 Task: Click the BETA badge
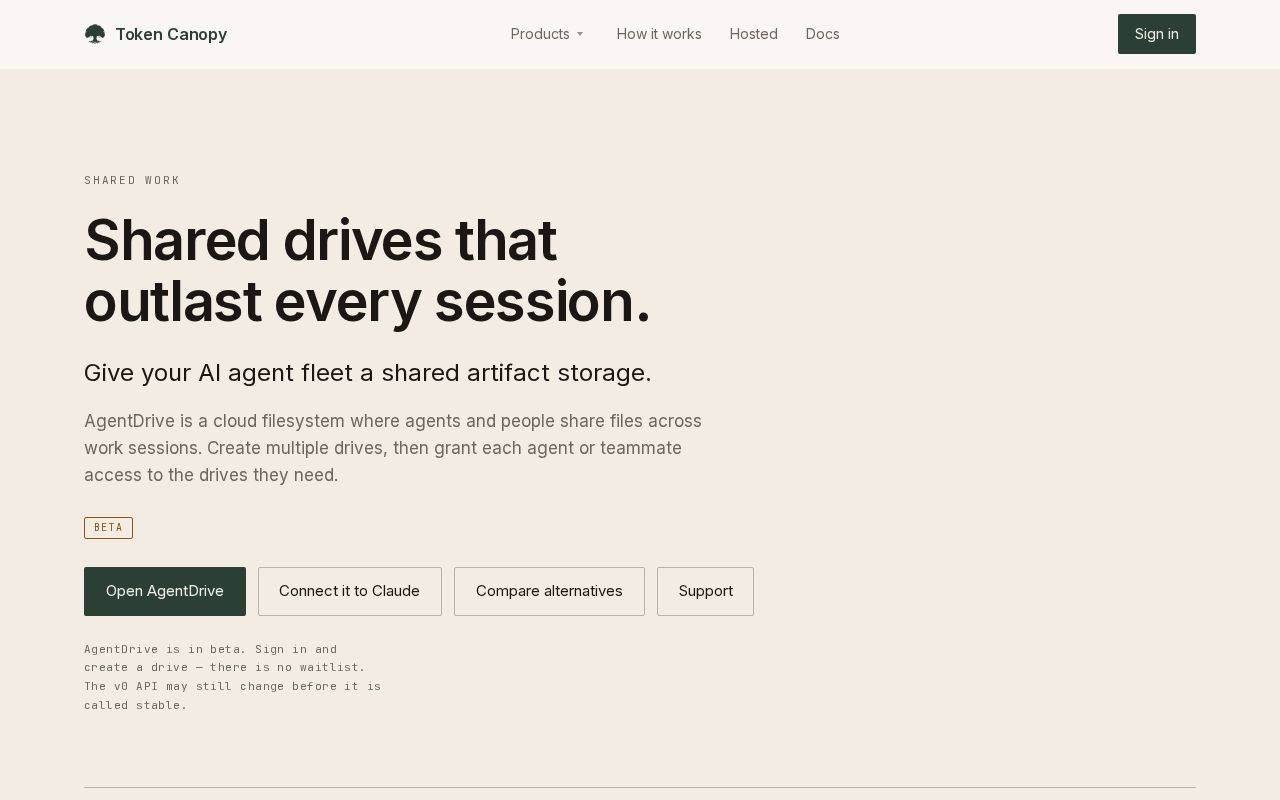(x=108, y=528)
